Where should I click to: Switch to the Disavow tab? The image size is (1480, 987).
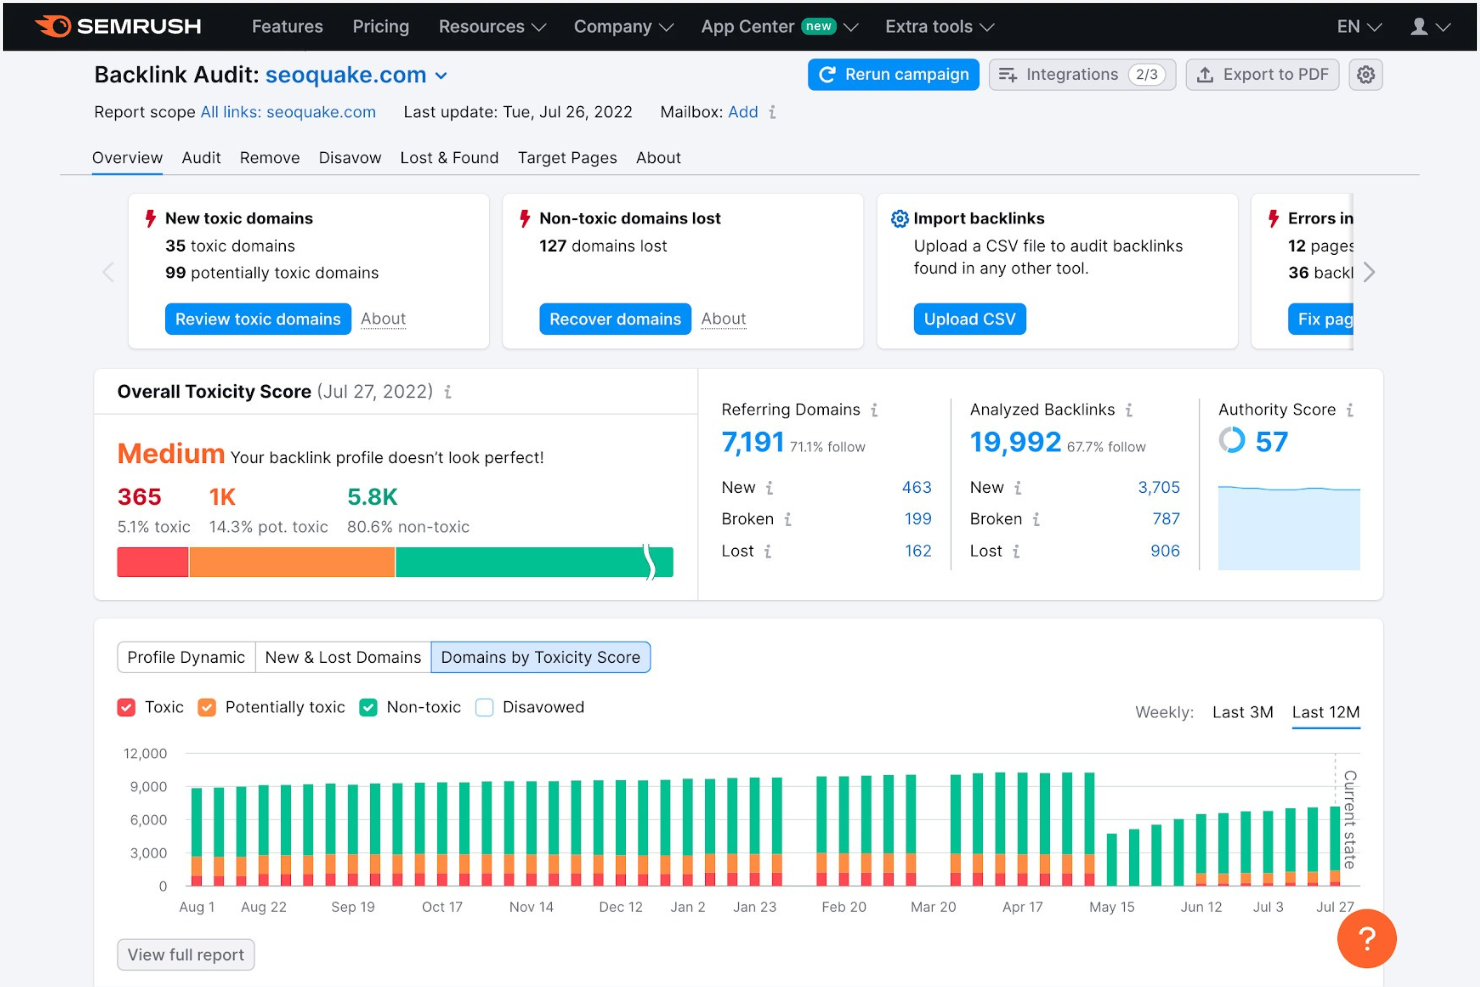(350, 158)
